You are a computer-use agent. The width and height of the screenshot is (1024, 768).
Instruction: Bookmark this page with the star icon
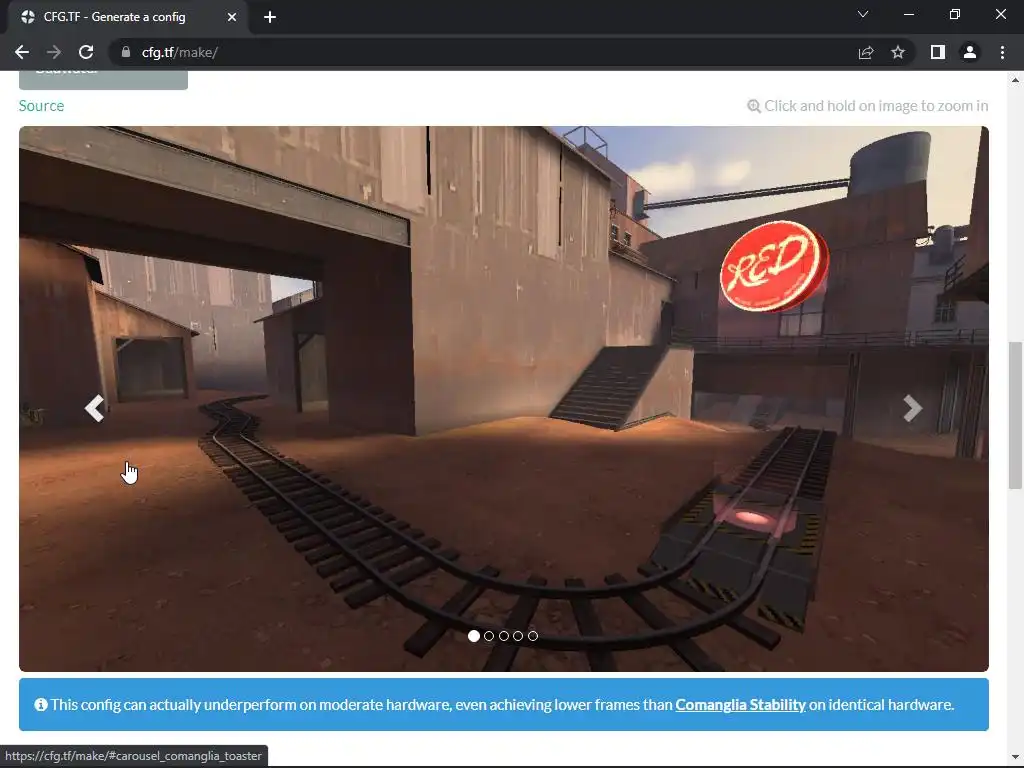(898, 52)
